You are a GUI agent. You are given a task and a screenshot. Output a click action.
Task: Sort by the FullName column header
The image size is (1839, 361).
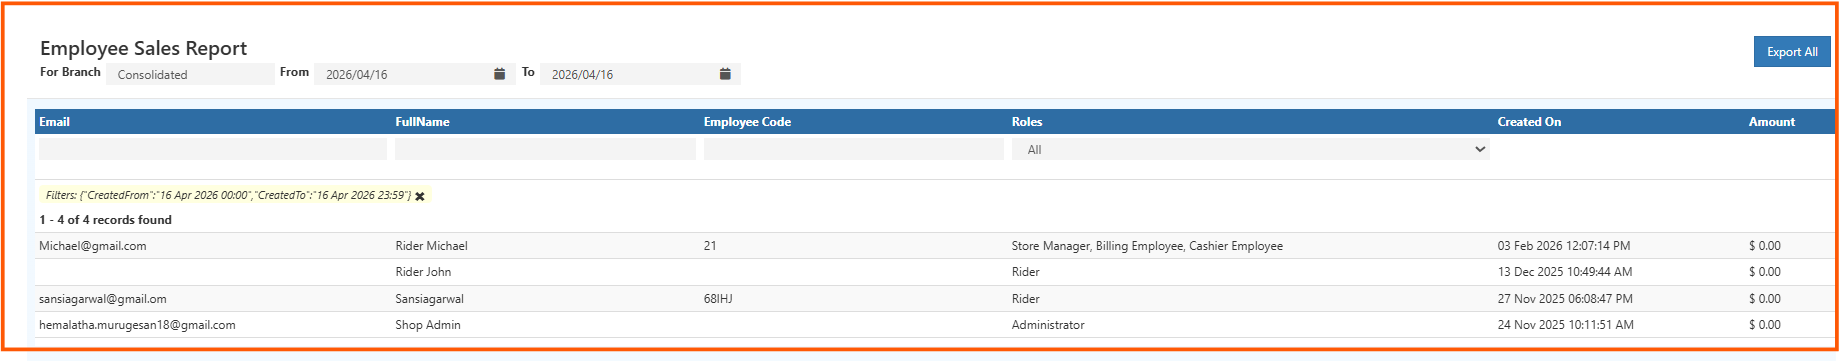(x=422, y=122)
